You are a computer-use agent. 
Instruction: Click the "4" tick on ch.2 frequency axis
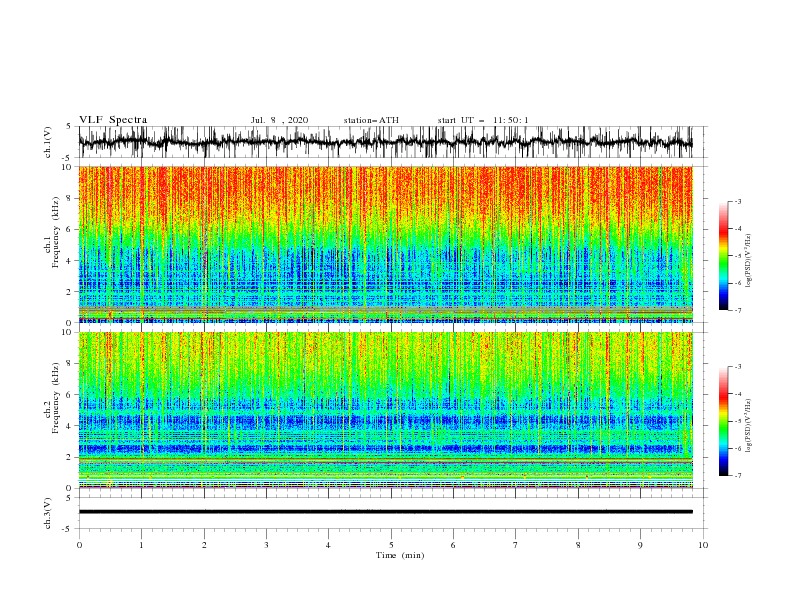pyautogui.click(x=70, y=426)
